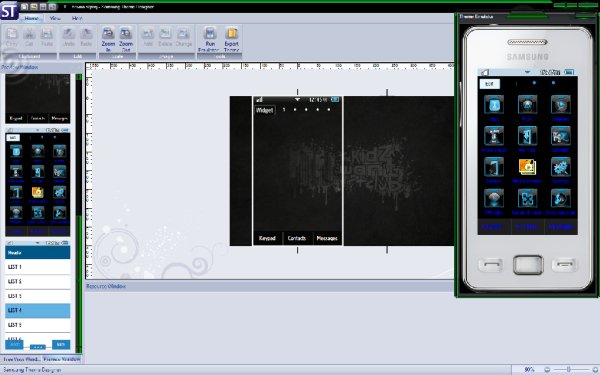Select the idle screen thumbnail in the Preview Window
This screenshot has height=375, width=600.
pos(38,98)
